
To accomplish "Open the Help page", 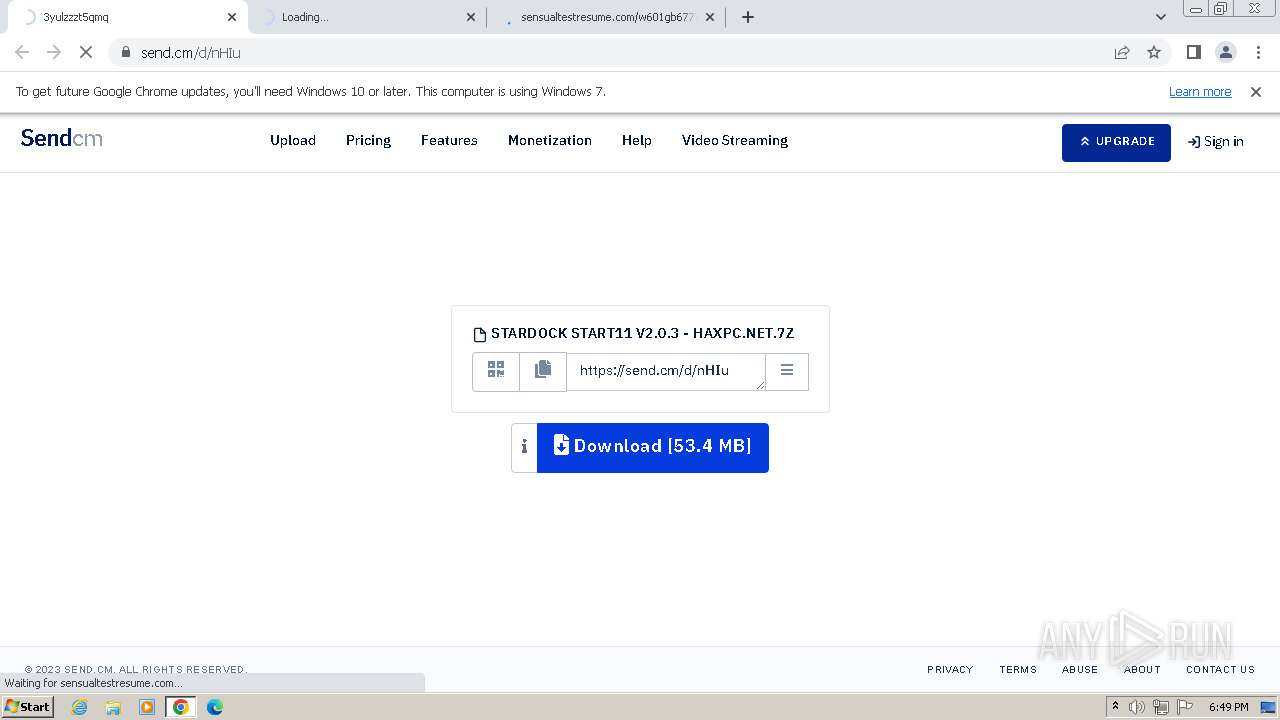I will pyautogui.click(x=637, y=141).
